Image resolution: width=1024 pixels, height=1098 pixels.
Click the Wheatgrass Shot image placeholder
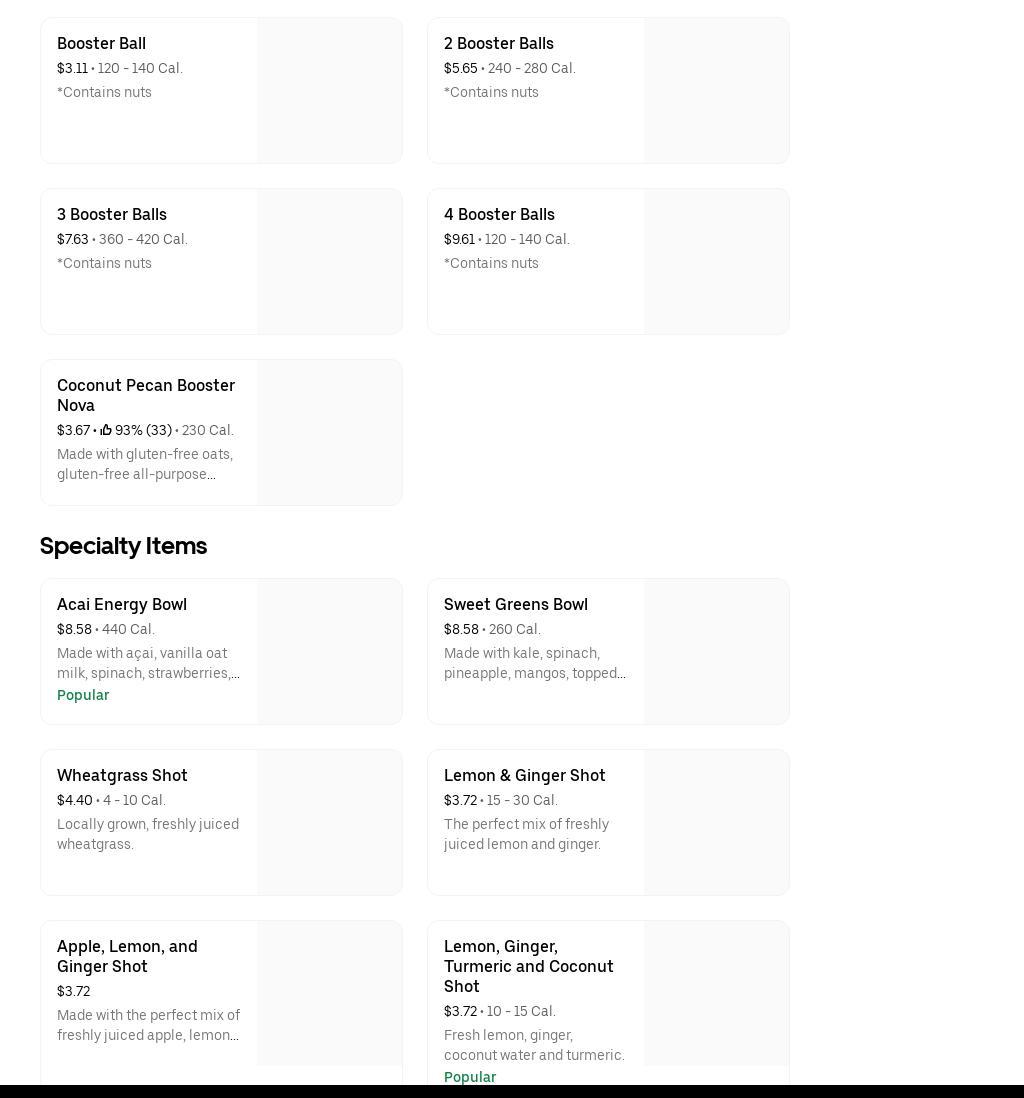coord(329,822)
